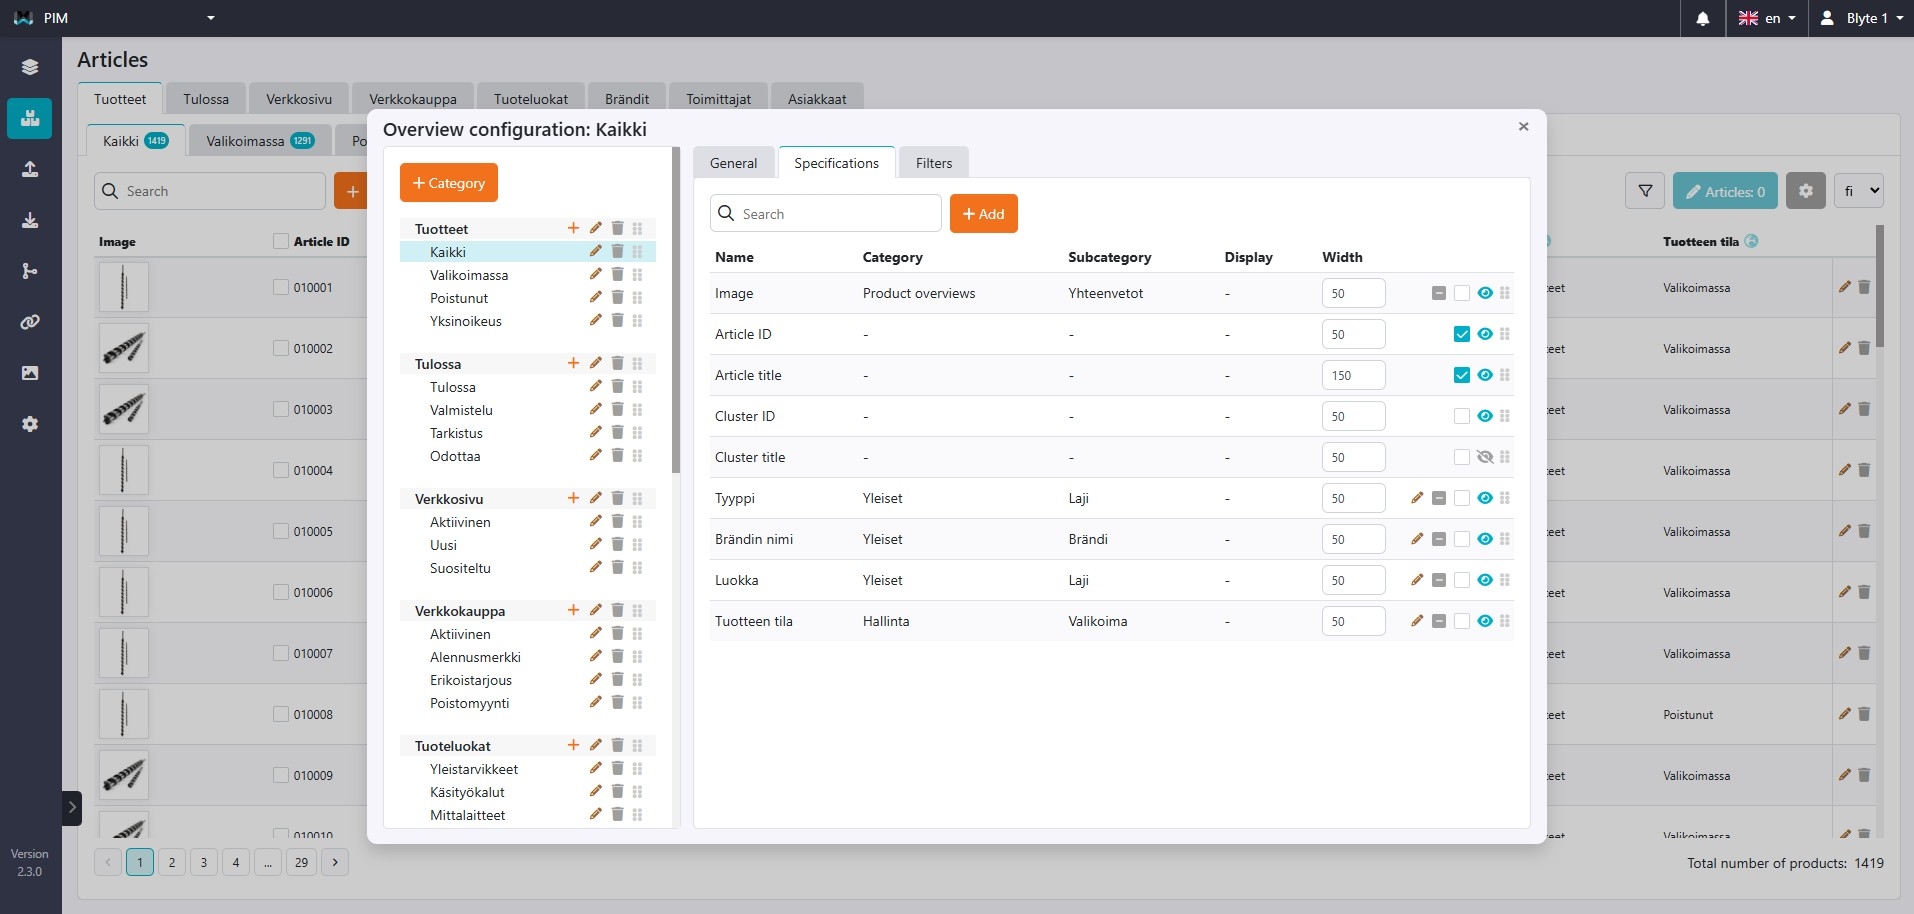
Task: Click the orange Add button
Action: click(x=983, y=214)
